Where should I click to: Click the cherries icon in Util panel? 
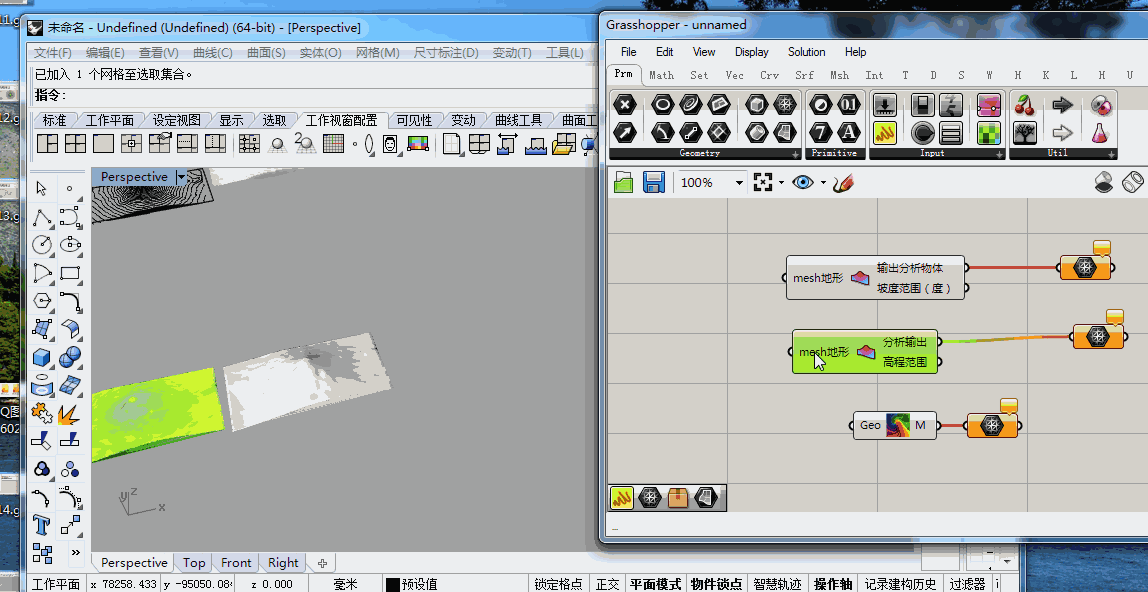tap(1025, 105)
